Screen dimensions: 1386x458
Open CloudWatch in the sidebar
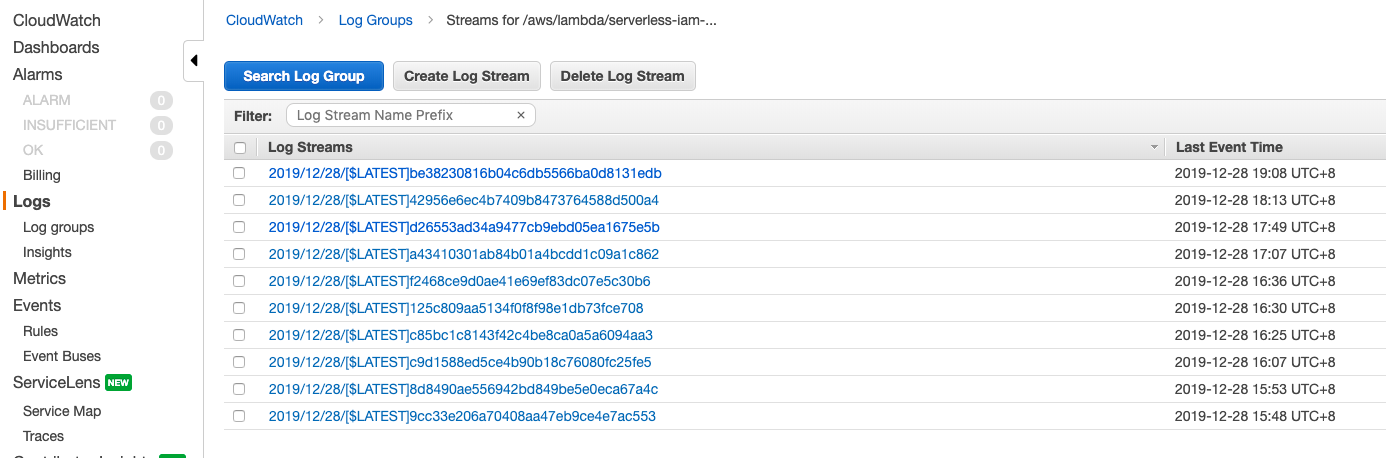click(x=57, y=20)
